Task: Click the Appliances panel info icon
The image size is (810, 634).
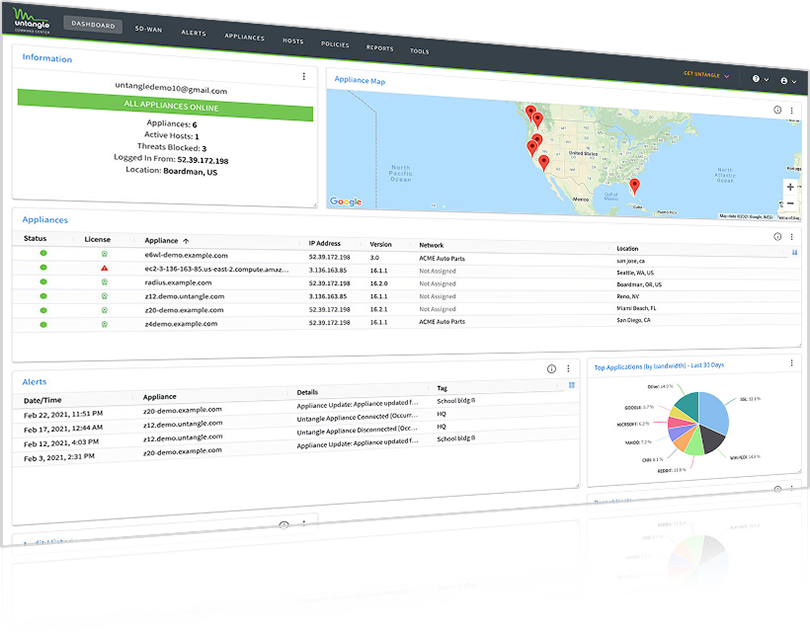Action: pyautogui.click(x=777, y=236)
